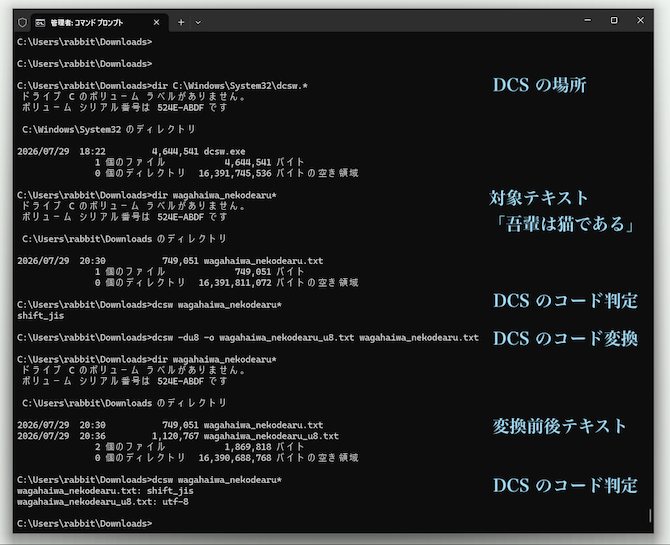This screenshot has width=670, height=545.
Task: Open a new tab with the plus button
Action: coord(181,22)
